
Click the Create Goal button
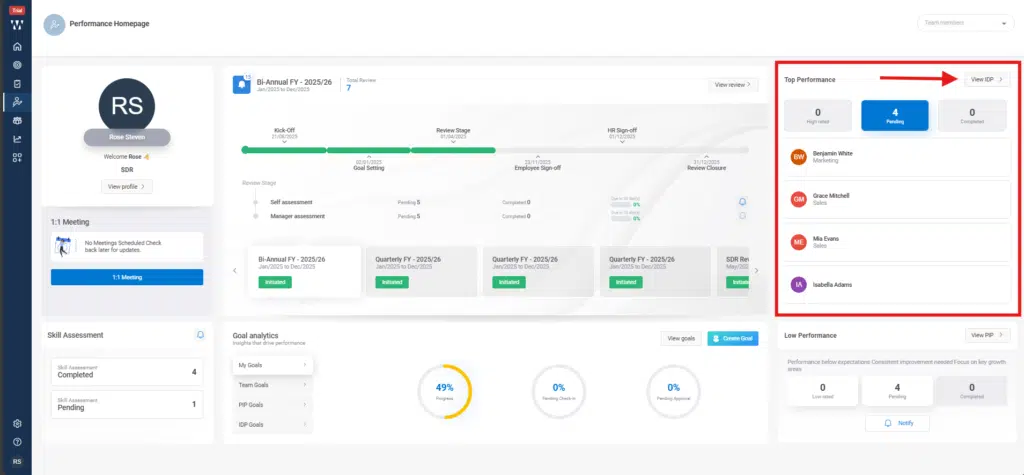point(733,338)
